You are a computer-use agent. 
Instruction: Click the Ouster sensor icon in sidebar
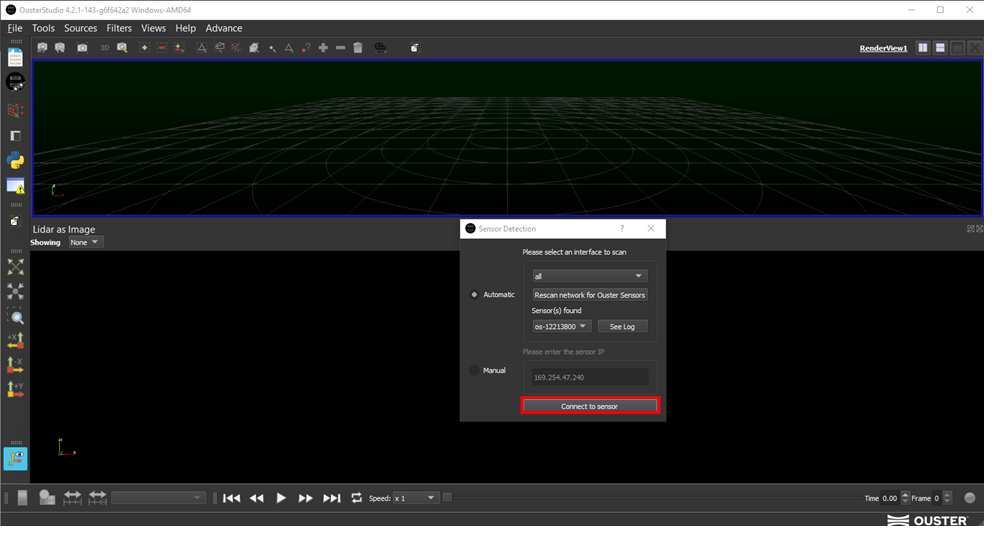tap(15, 83)
